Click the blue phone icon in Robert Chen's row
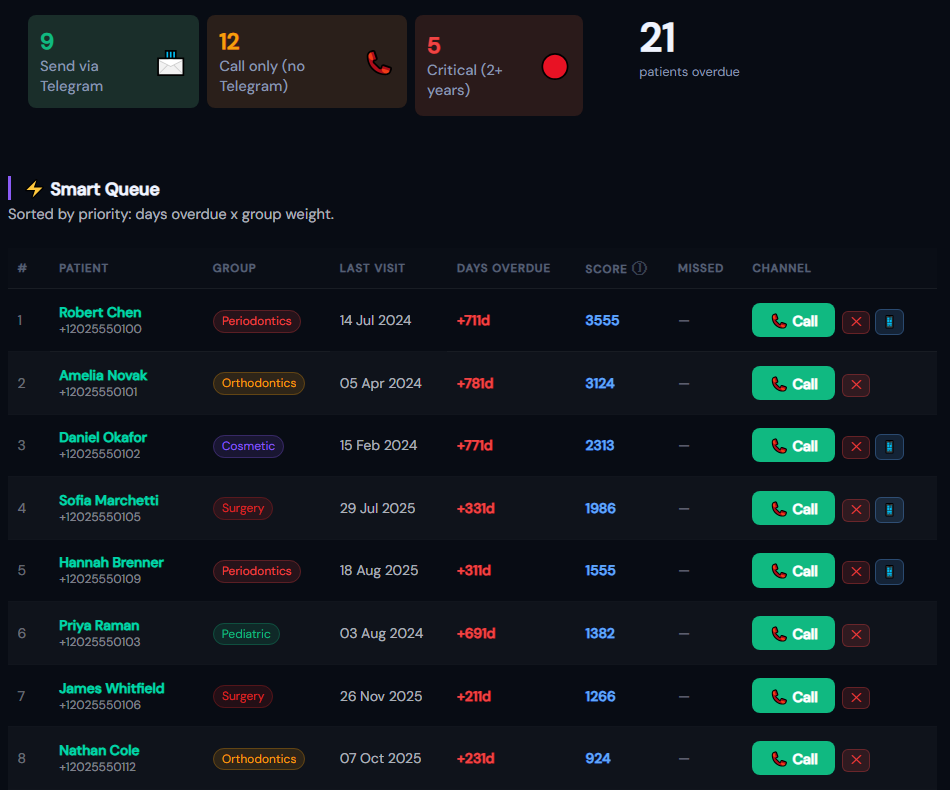Viewport: 950px width, 790px height. point(889,322)
